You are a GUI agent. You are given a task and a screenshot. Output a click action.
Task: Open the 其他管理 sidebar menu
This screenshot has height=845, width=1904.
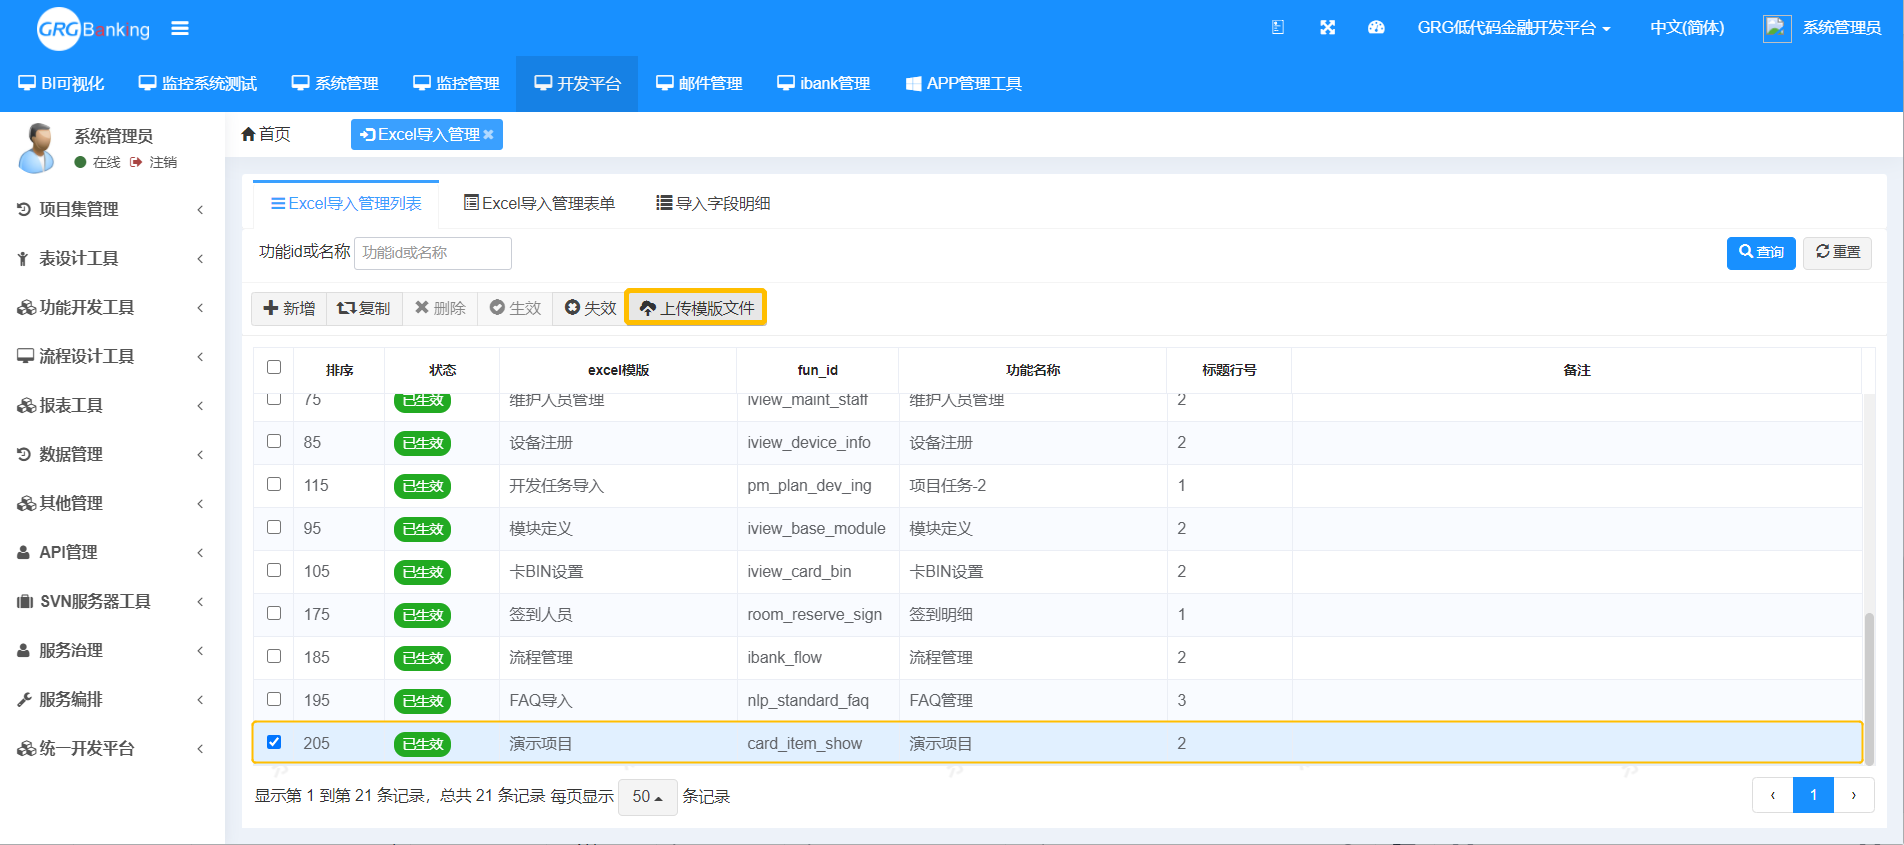click(112, 503)
